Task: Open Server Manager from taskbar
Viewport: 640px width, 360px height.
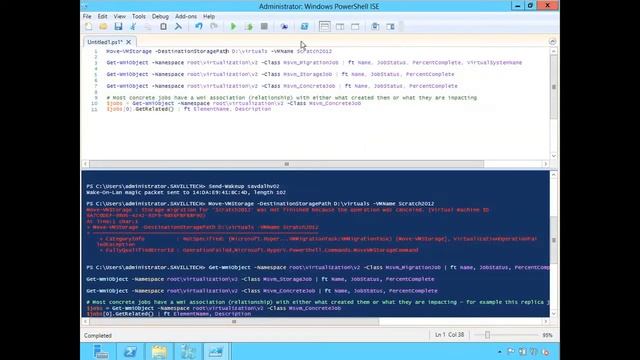Action: (100, 351)
